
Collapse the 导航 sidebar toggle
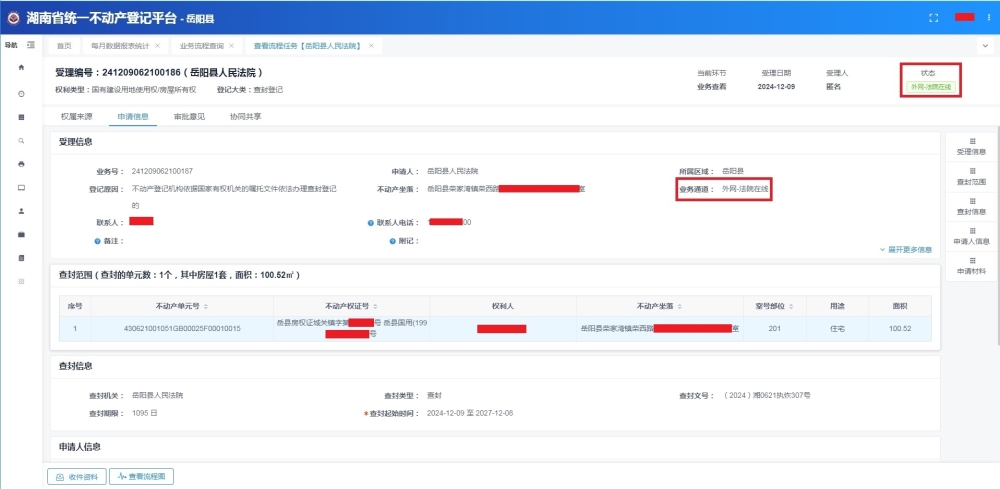click(32, 45)
